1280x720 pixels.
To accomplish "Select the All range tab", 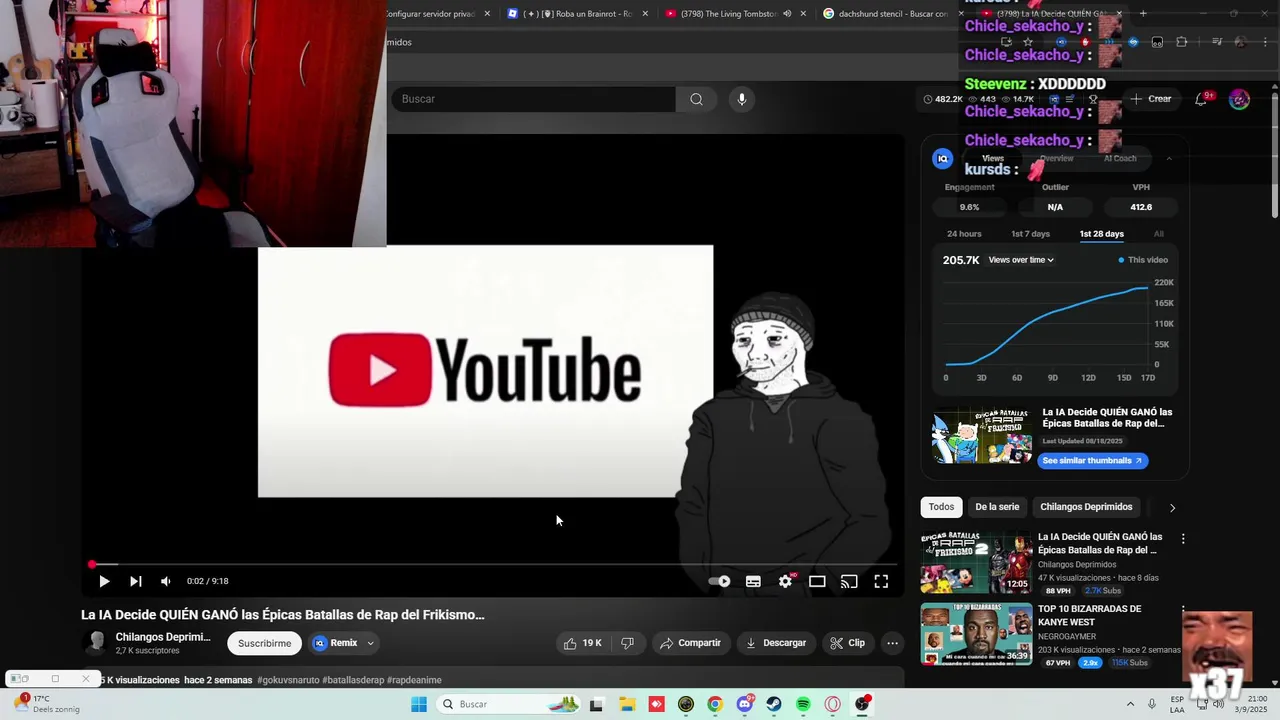I will point(1159,234).
